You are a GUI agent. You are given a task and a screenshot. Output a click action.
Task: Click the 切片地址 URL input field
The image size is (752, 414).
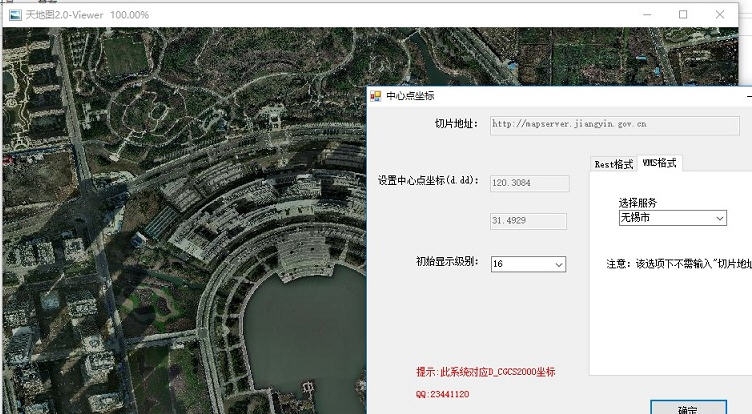(614, 125)
